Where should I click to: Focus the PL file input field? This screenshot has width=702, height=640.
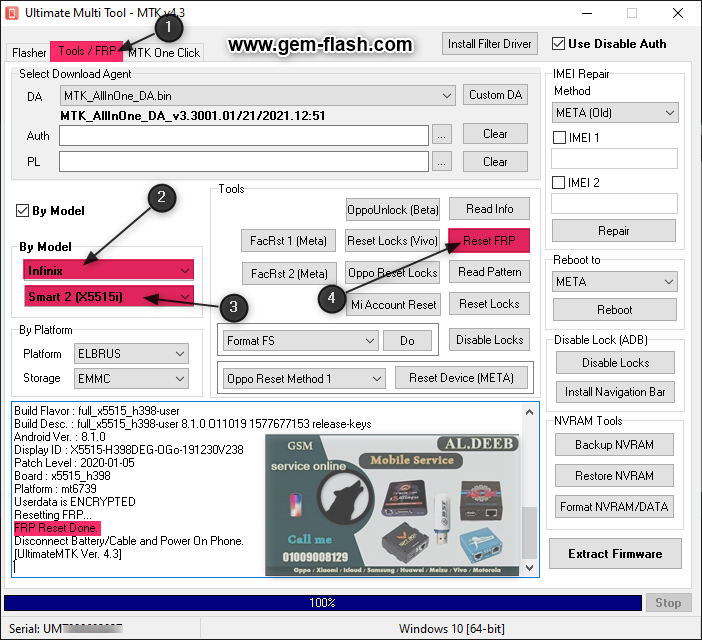pyautogui.click(x=244, y=162)
